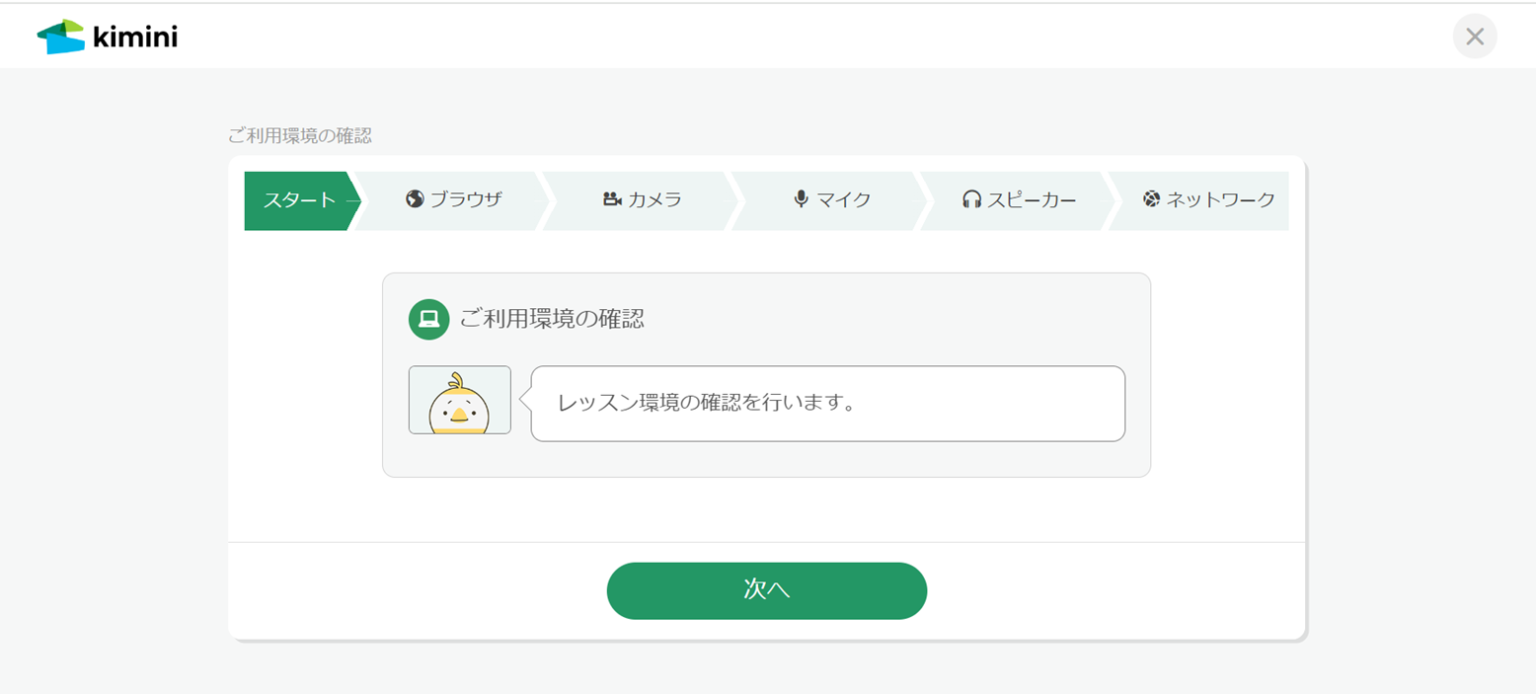Click the レッスン環境の確認を行います speech bubble

827,403
